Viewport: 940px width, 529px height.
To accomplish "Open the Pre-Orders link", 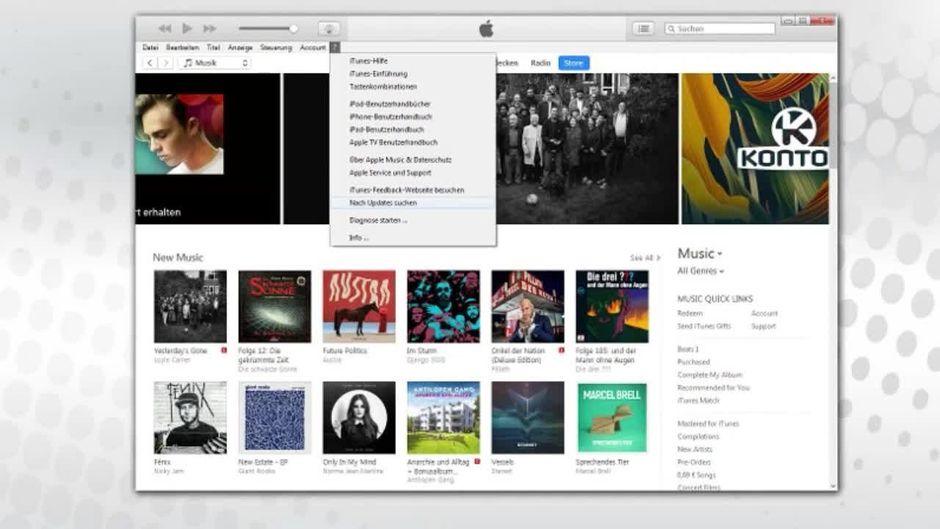I will tap(694, 462).
